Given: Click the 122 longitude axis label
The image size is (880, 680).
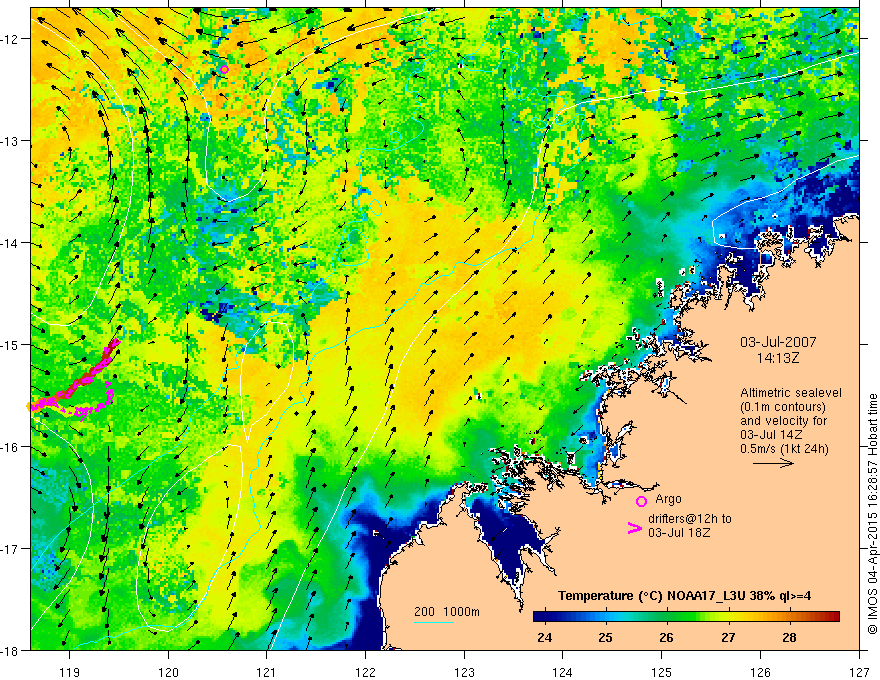Looking at the screenshot, I should [365, 672].
